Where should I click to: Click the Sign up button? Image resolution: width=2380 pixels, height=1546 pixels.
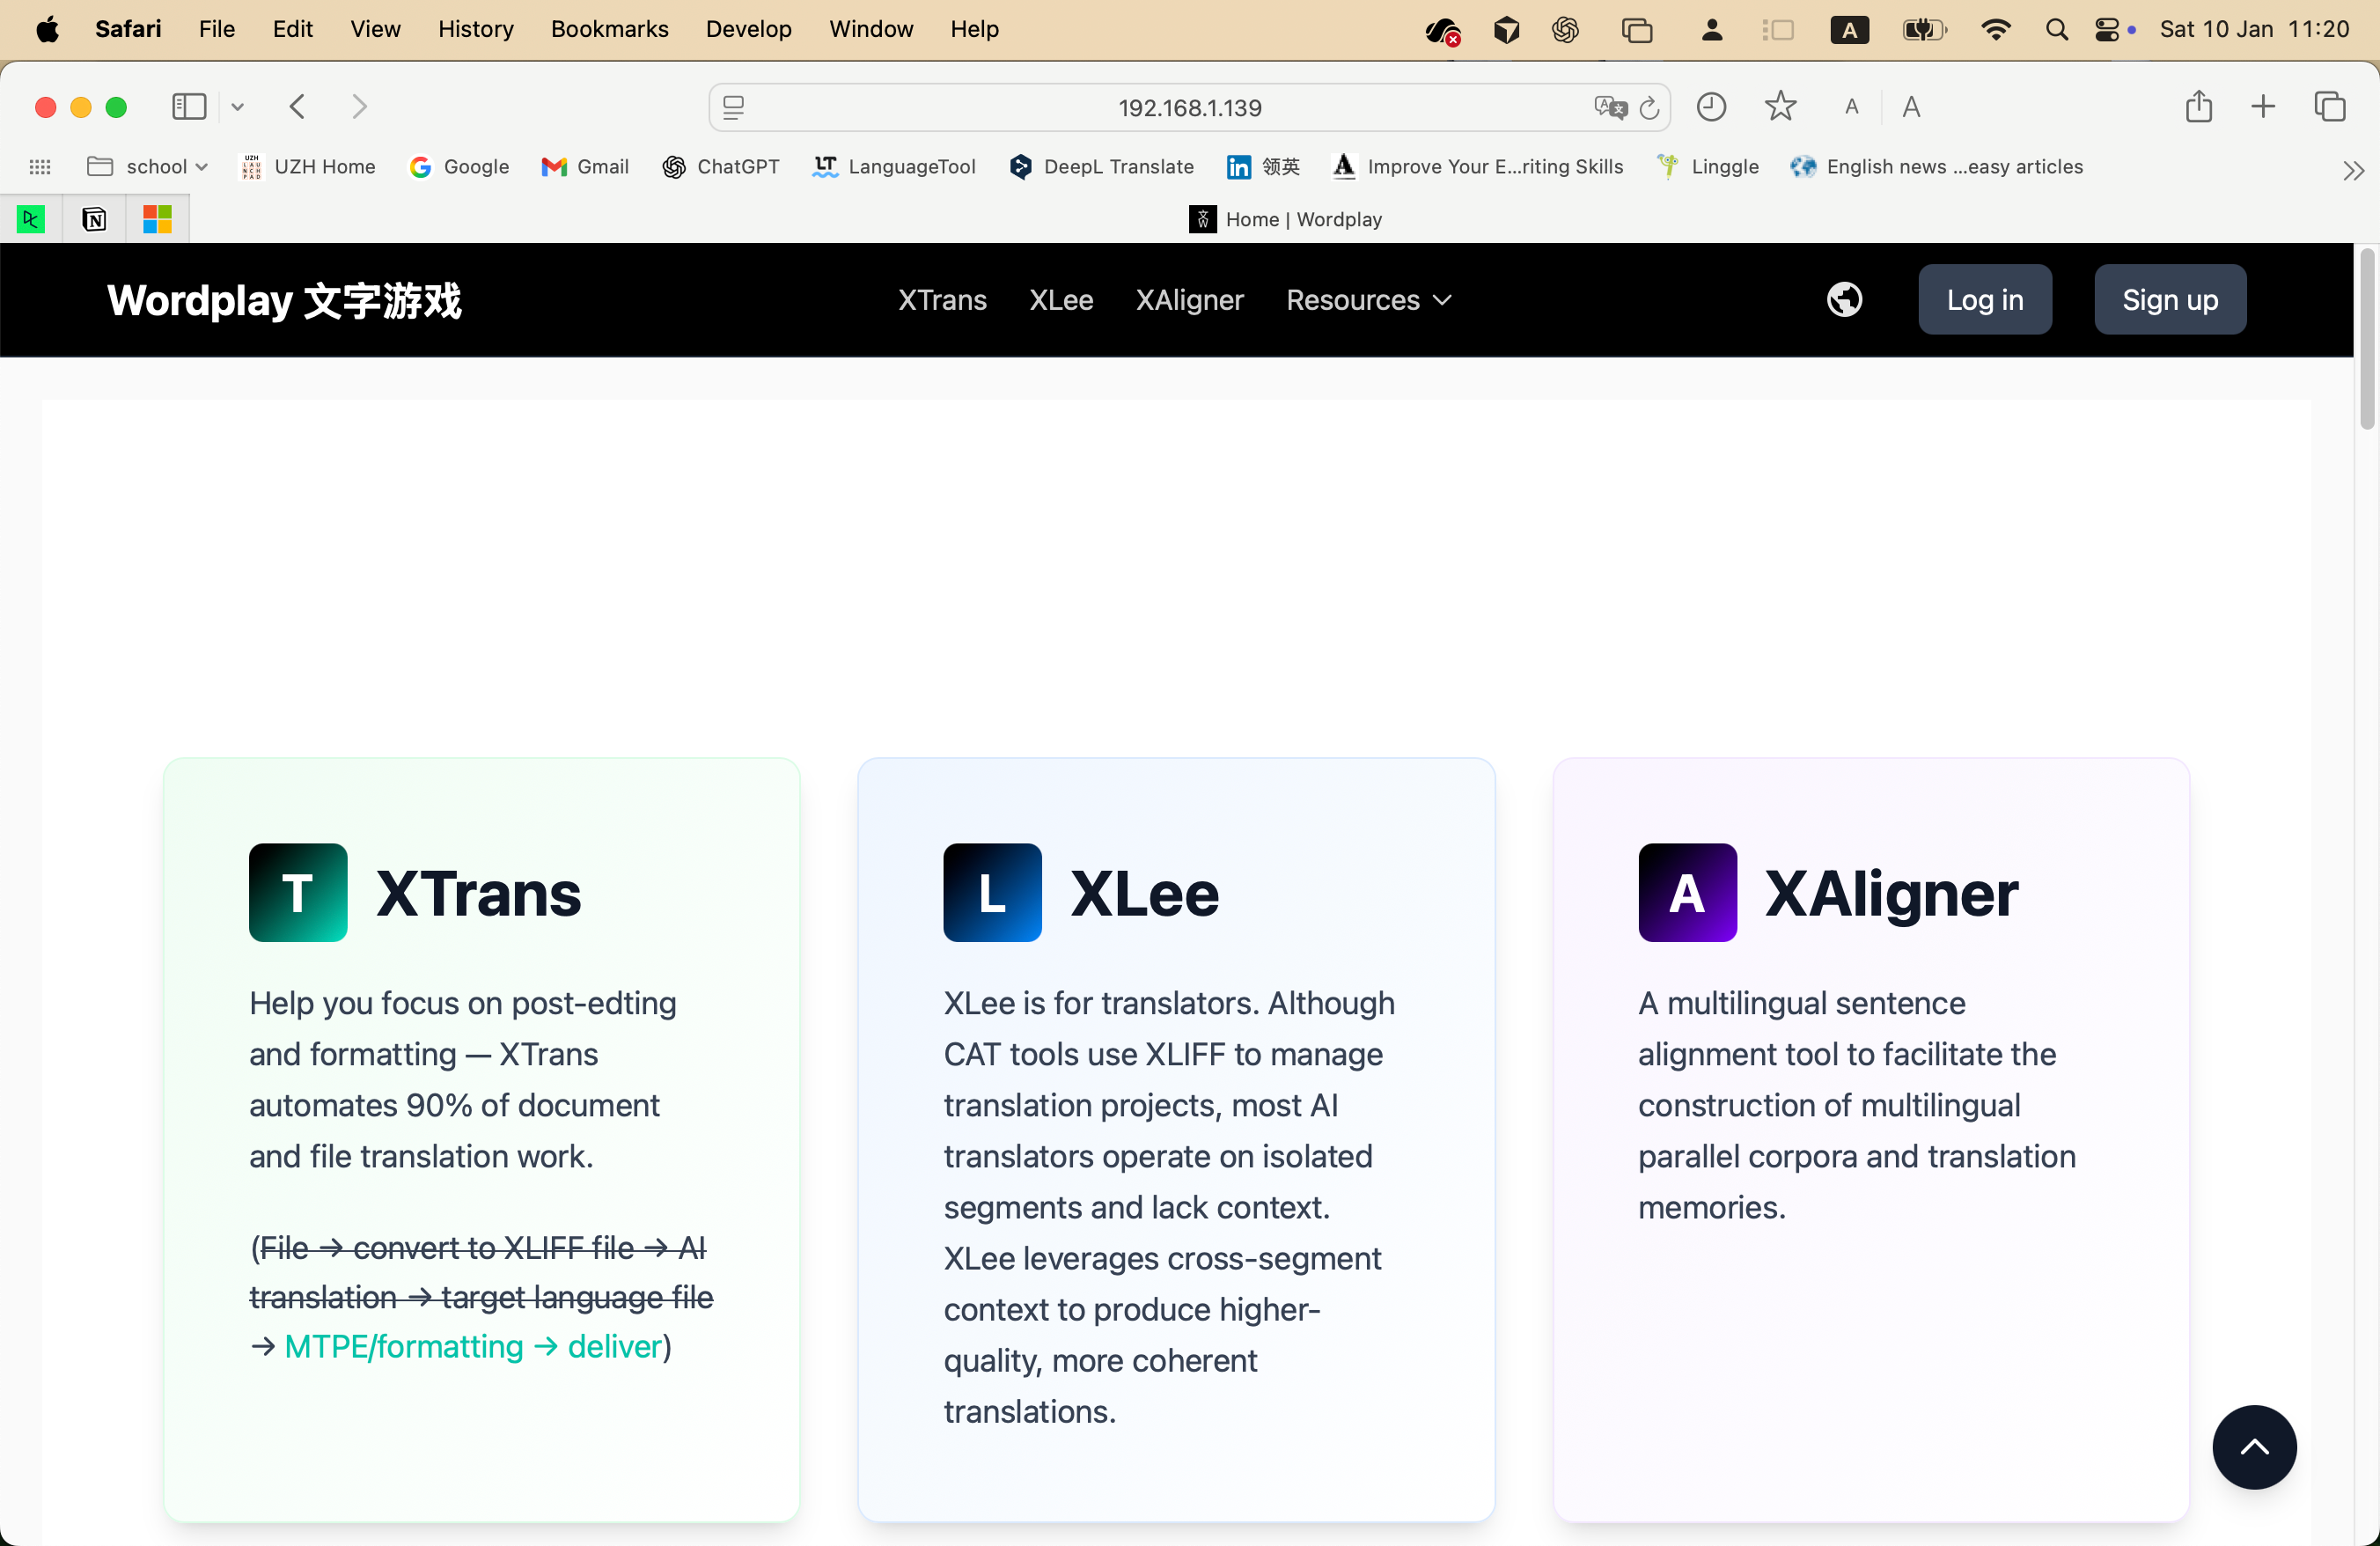coord(2170,300)
